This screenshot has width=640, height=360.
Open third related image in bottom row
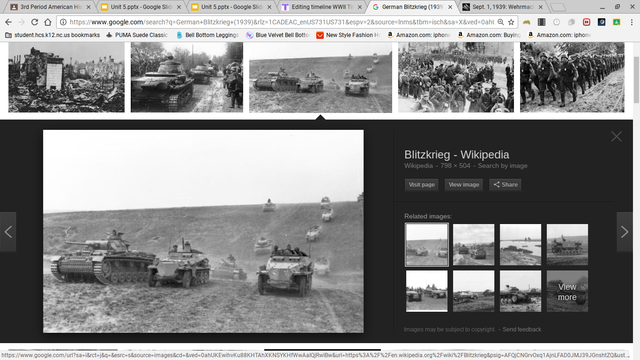pos(520,291)
